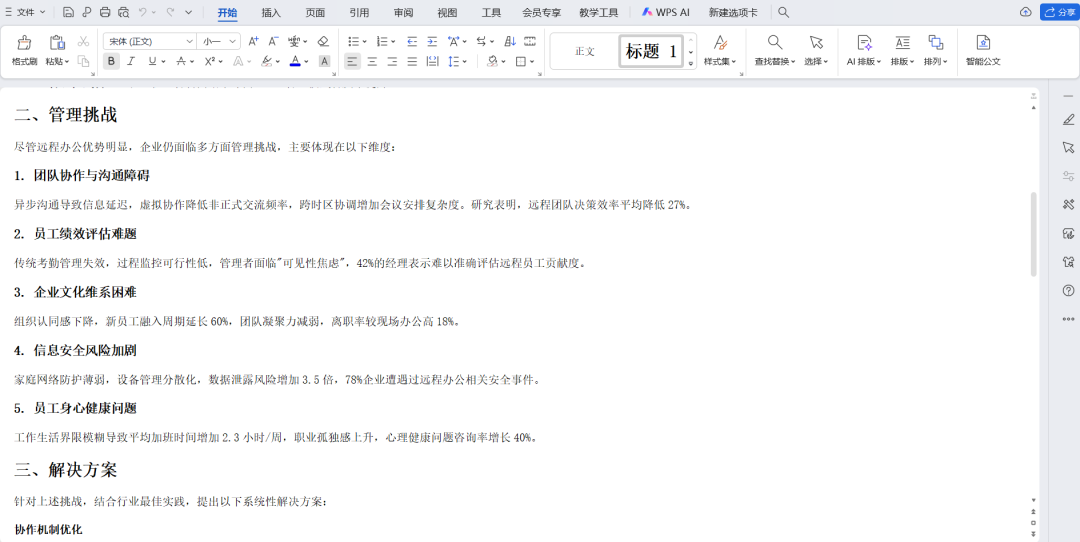1080x542 pixels.
Task: Open the 插入 ribbon tab
Action: pos(271,12)
